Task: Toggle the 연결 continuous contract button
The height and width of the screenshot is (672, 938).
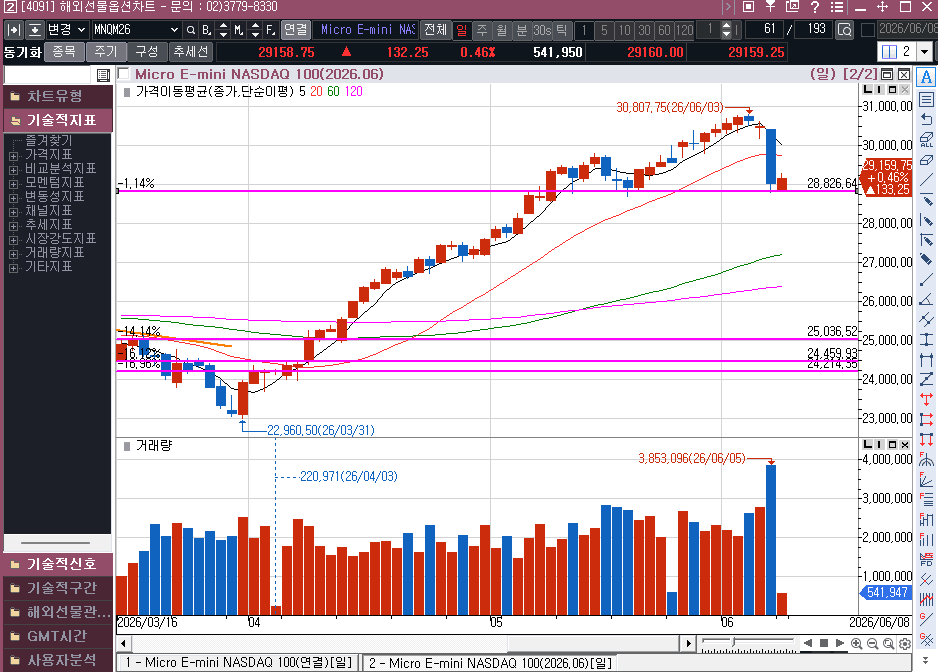Action: (x=295, y=29)
